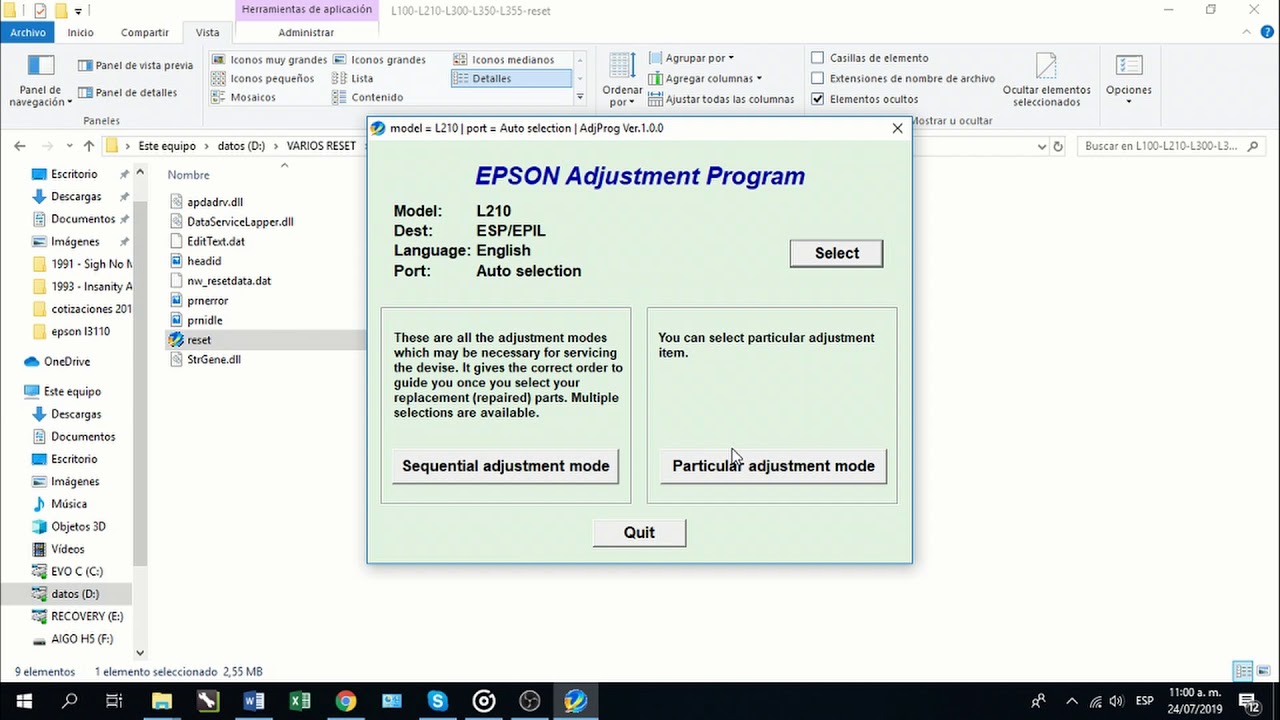Expand the address bar history dropdown
The width and height of the screenshot is (1280, 720).
[x=1041, y=146]
